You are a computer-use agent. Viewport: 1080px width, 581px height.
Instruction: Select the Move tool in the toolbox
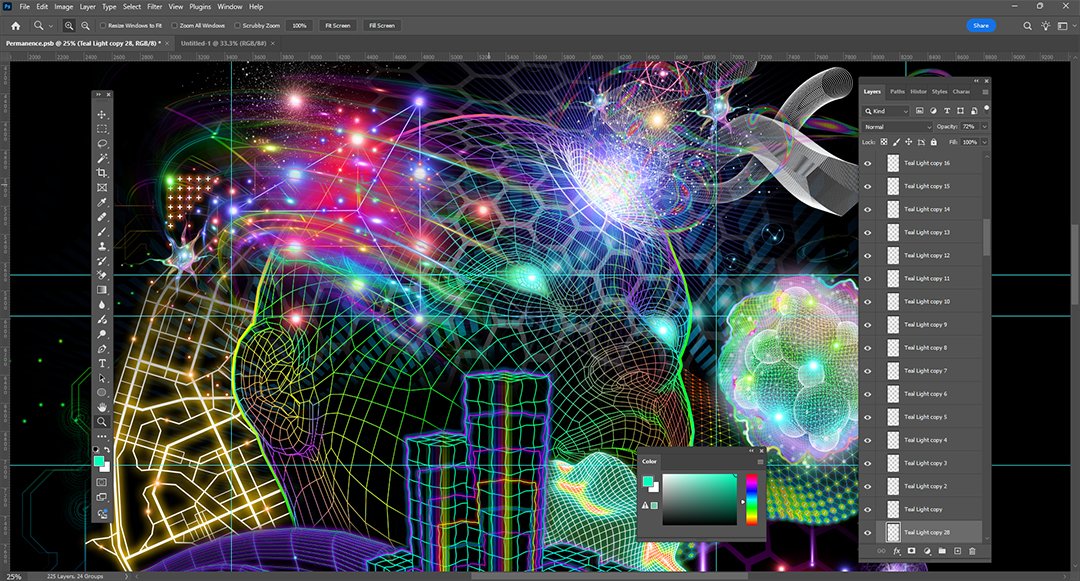click(x=102, y=115)
